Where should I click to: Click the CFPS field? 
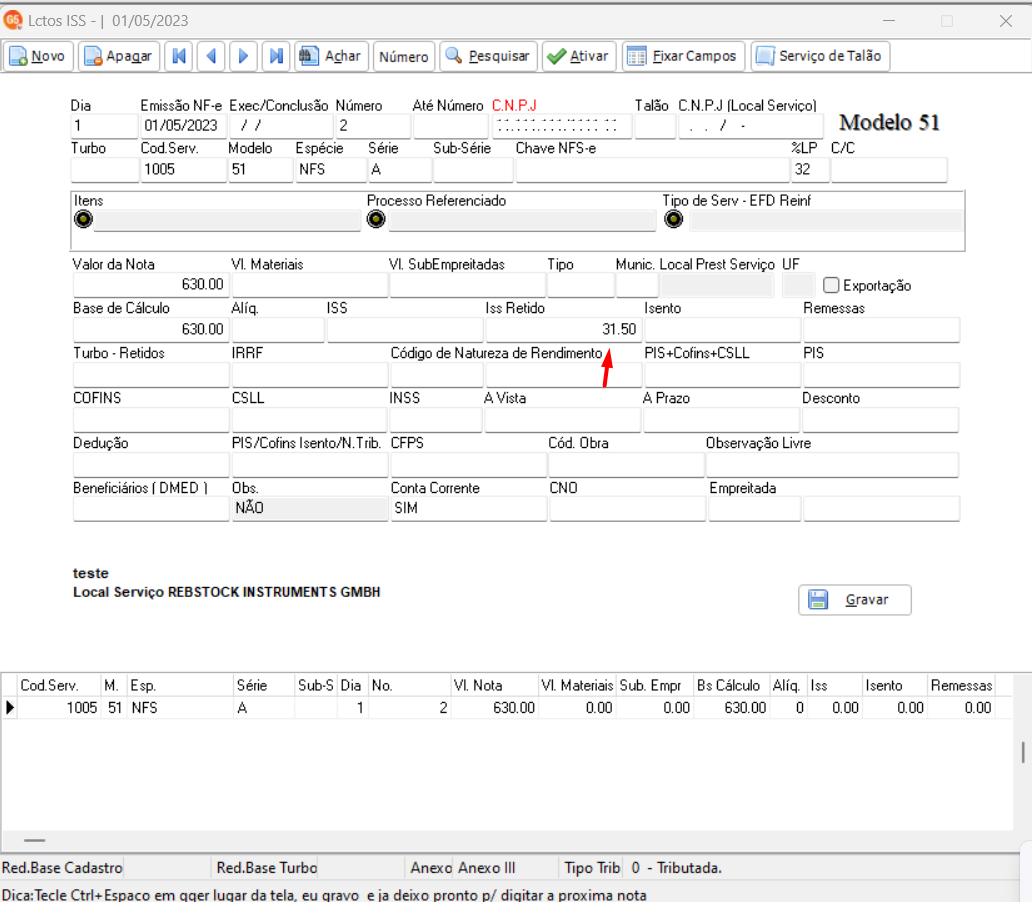click(469, 465)
